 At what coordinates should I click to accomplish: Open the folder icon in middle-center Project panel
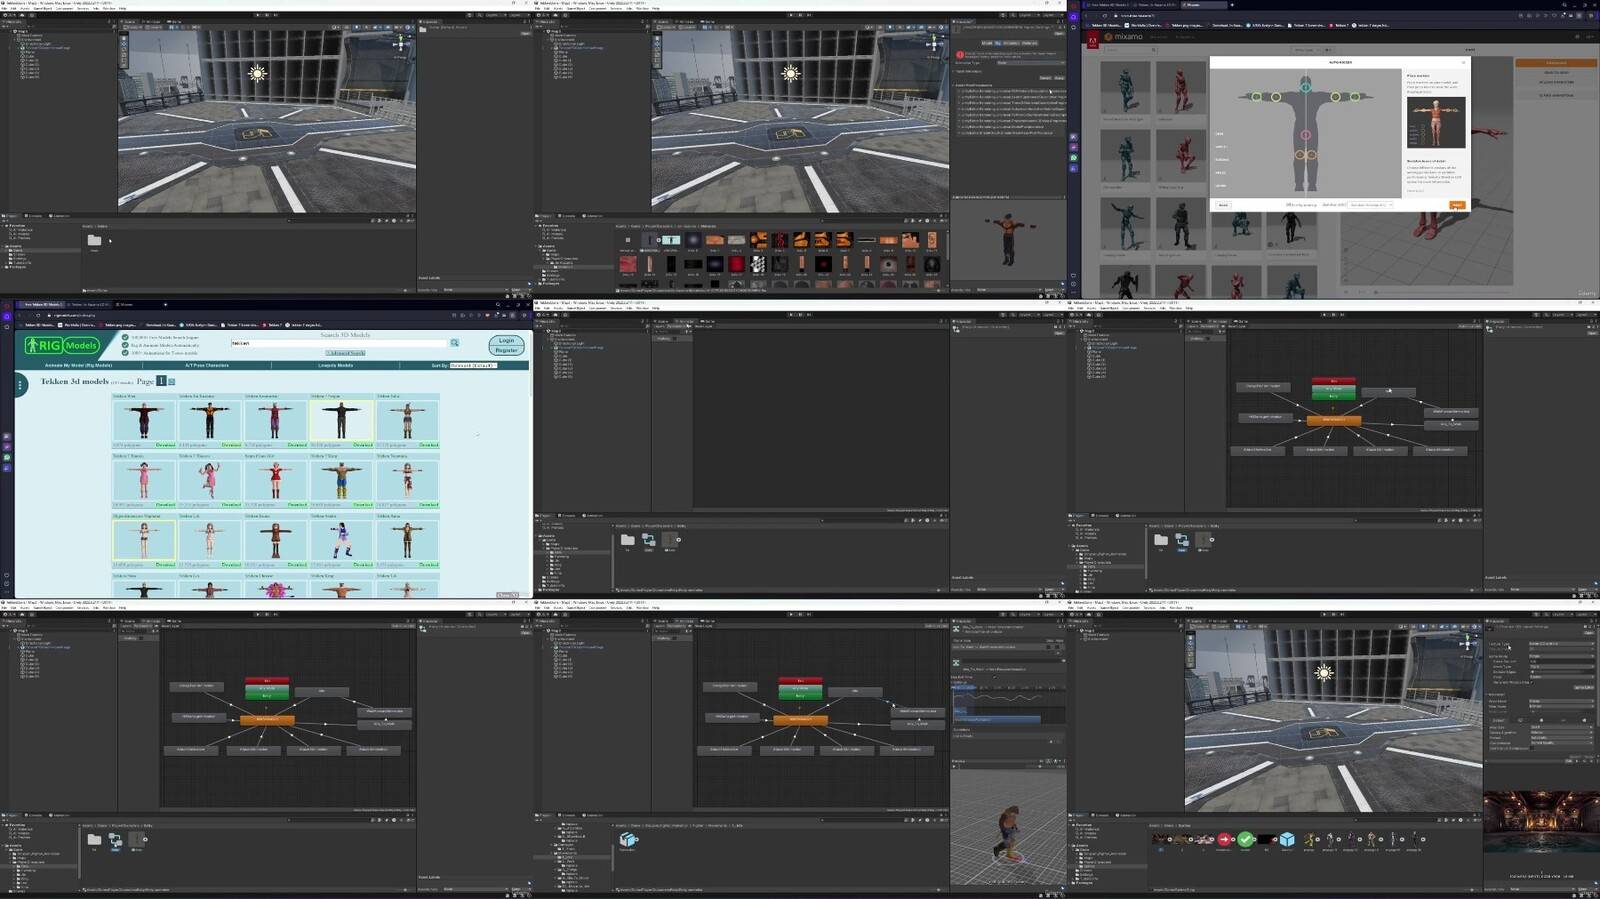(628, 540)
